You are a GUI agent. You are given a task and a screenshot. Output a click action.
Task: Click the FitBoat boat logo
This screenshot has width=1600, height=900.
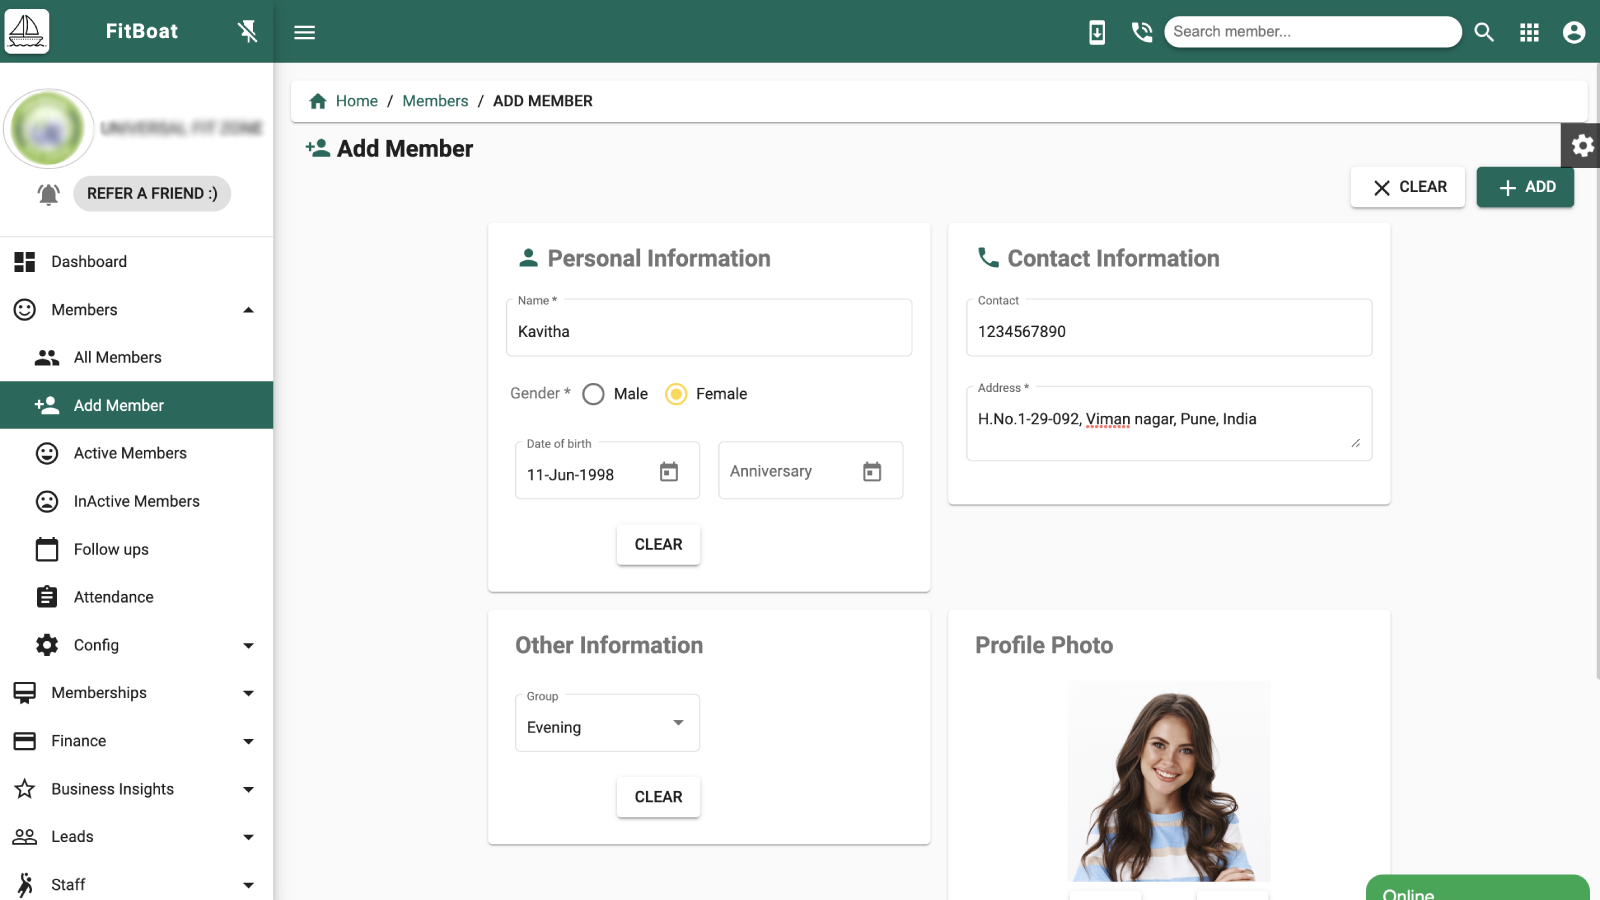click(27, 31)
